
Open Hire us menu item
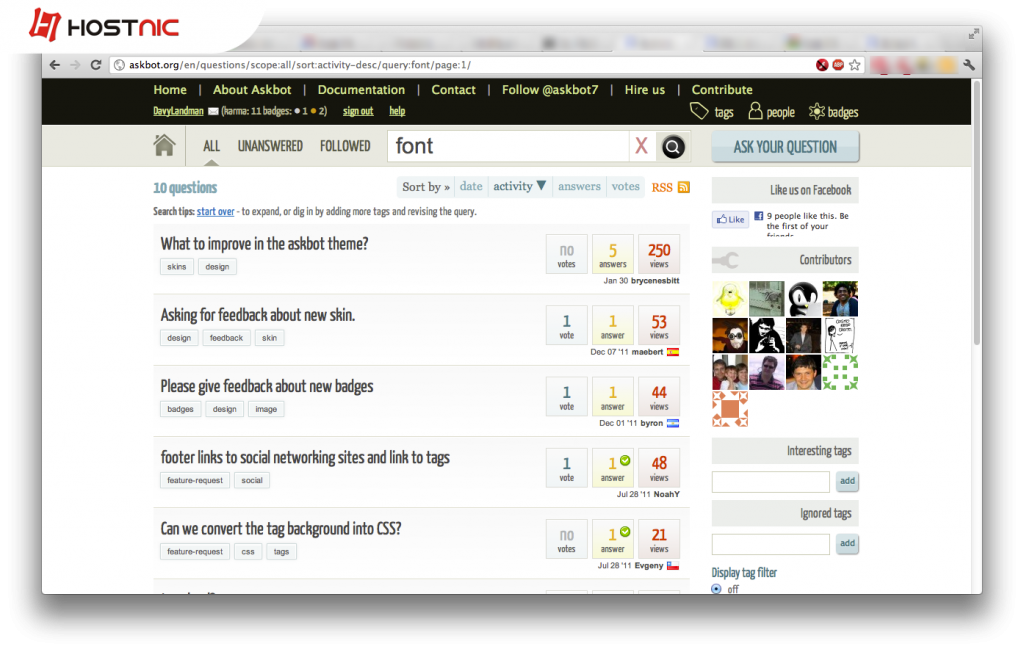645,90
